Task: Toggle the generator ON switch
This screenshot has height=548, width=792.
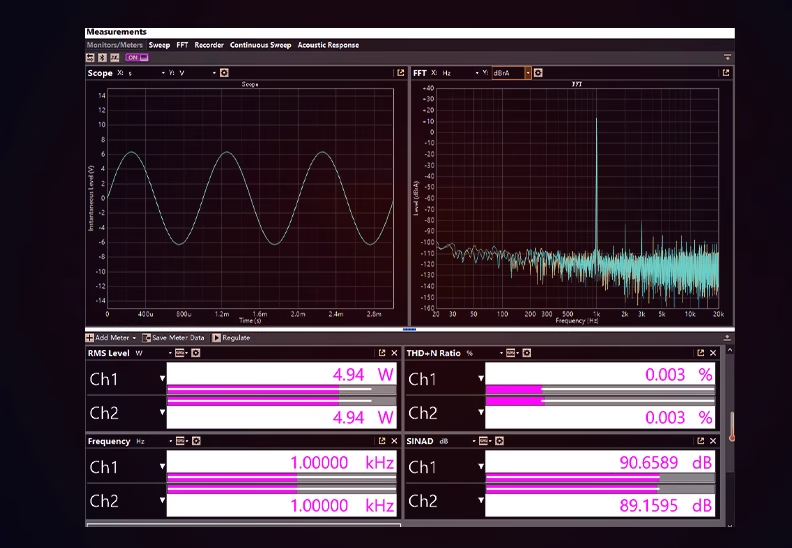Action: click(x=138, y=58)
